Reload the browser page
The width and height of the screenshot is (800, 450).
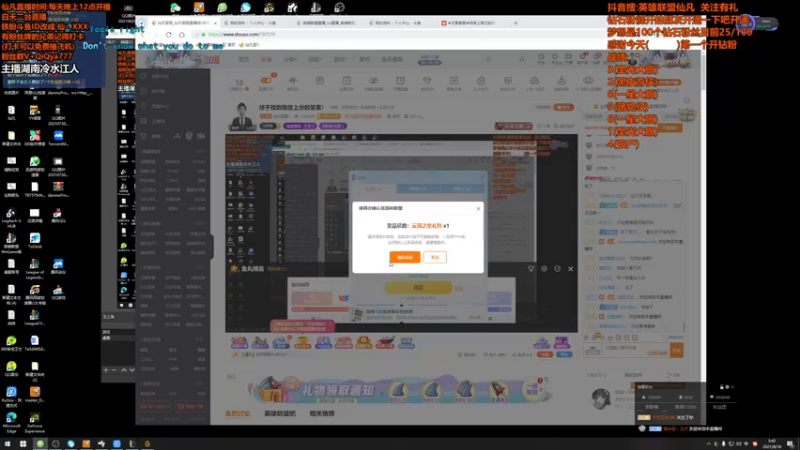(x=168, y=35)
